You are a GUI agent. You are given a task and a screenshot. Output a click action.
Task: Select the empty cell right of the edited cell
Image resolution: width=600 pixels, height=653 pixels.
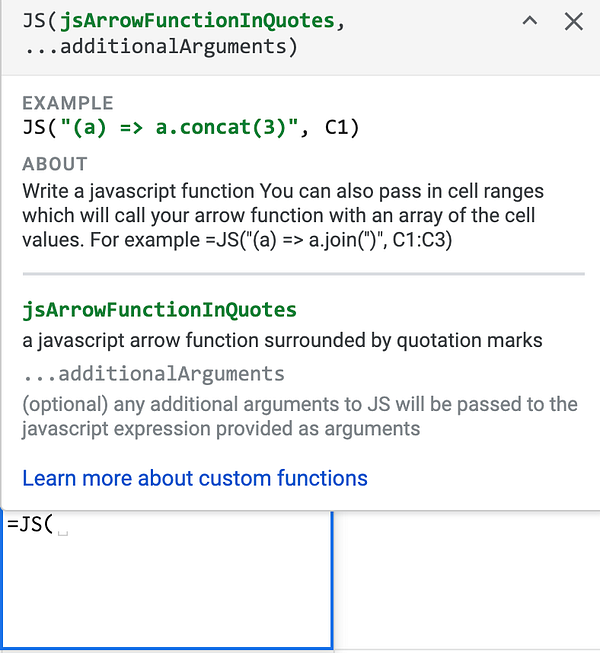tap(465, 580)
